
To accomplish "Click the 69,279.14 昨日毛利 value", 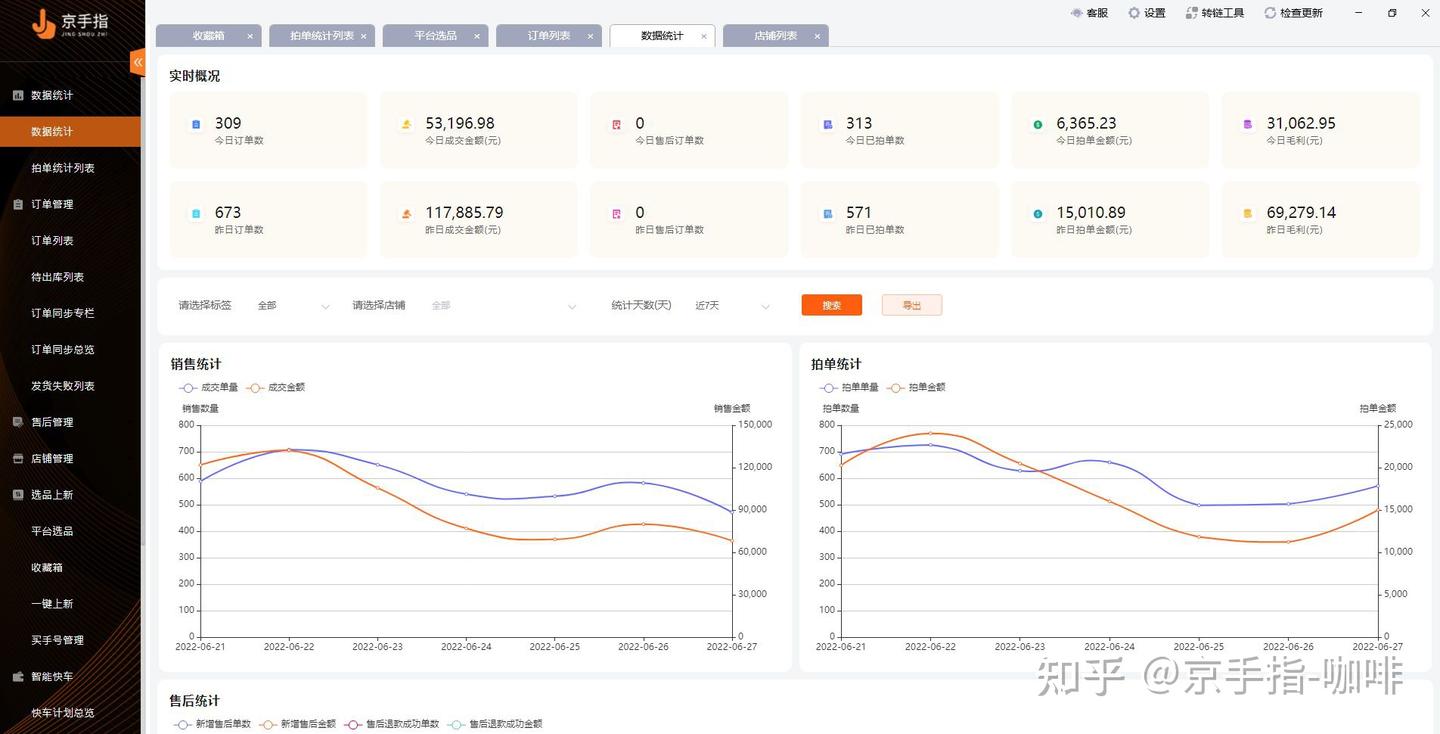I will point(1301,212).
